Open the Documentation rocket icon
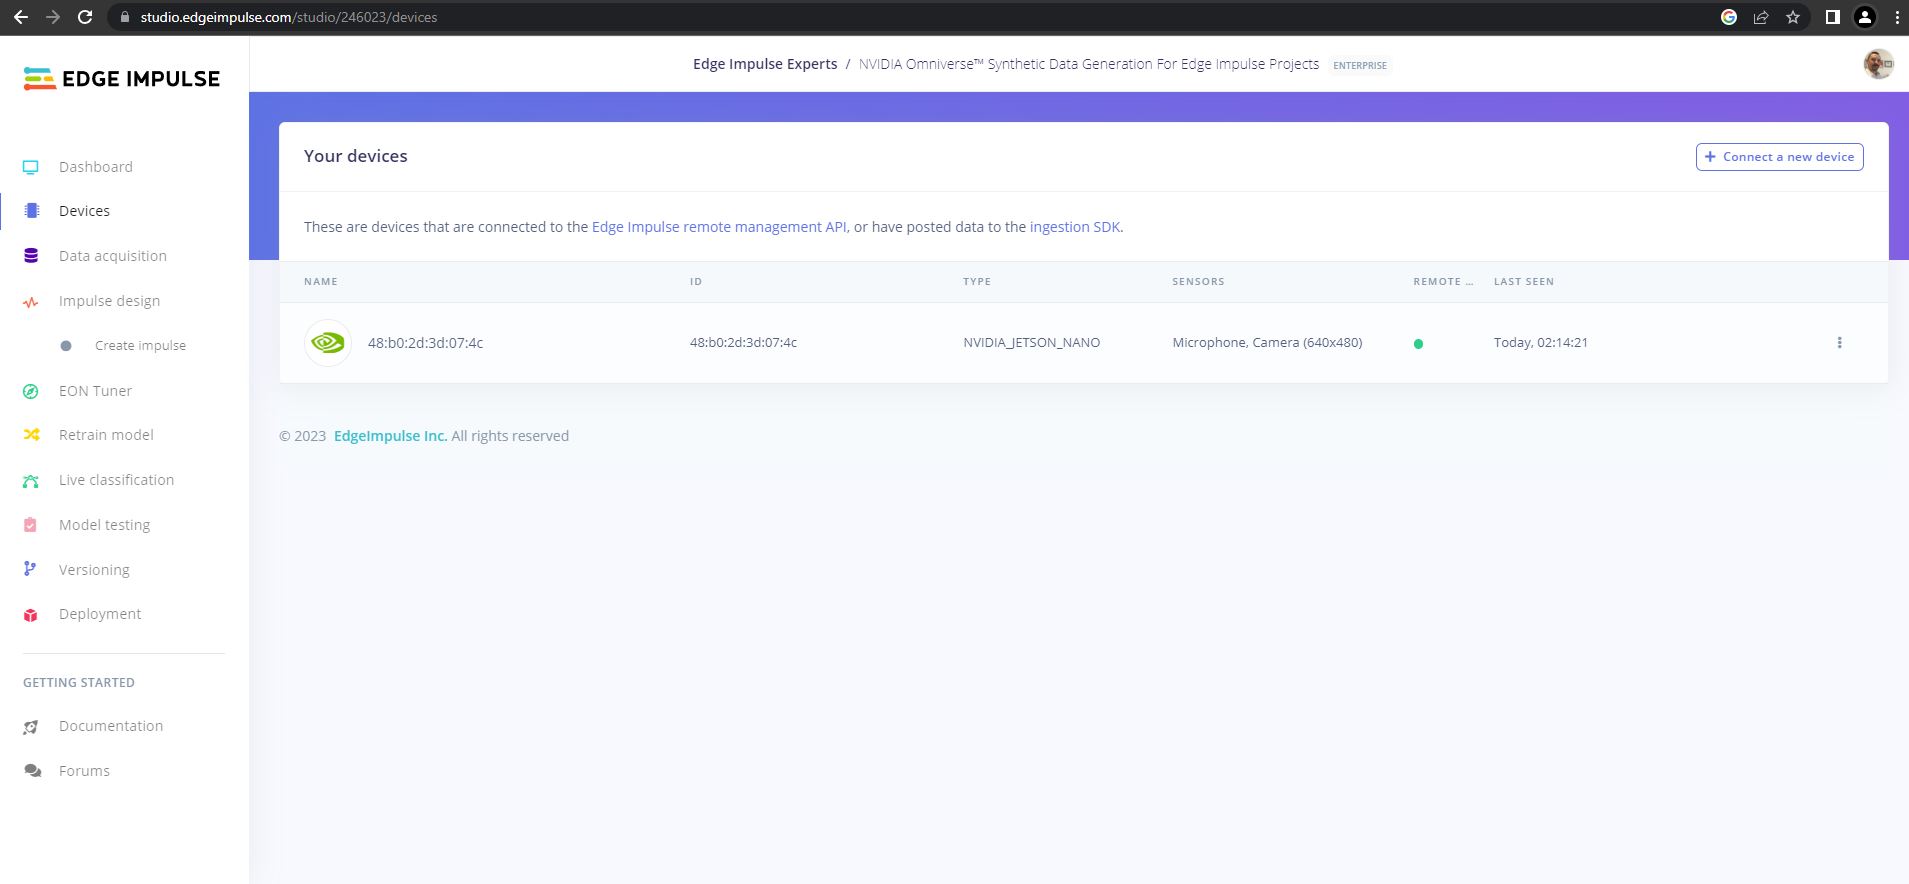The height and width of the screenshot is (884, 1909). tap(31, 727)
